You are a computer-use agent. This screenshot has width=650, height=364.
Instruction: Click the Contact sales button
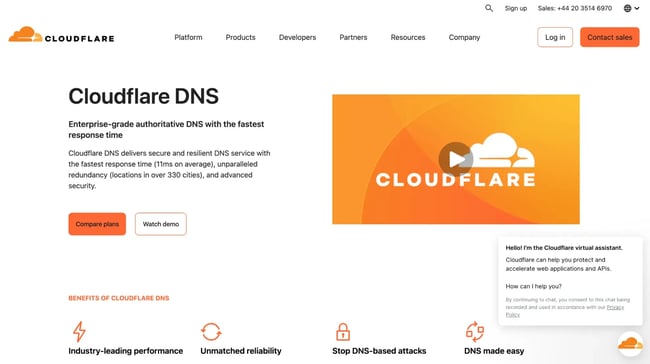click(x=609, y=37)
